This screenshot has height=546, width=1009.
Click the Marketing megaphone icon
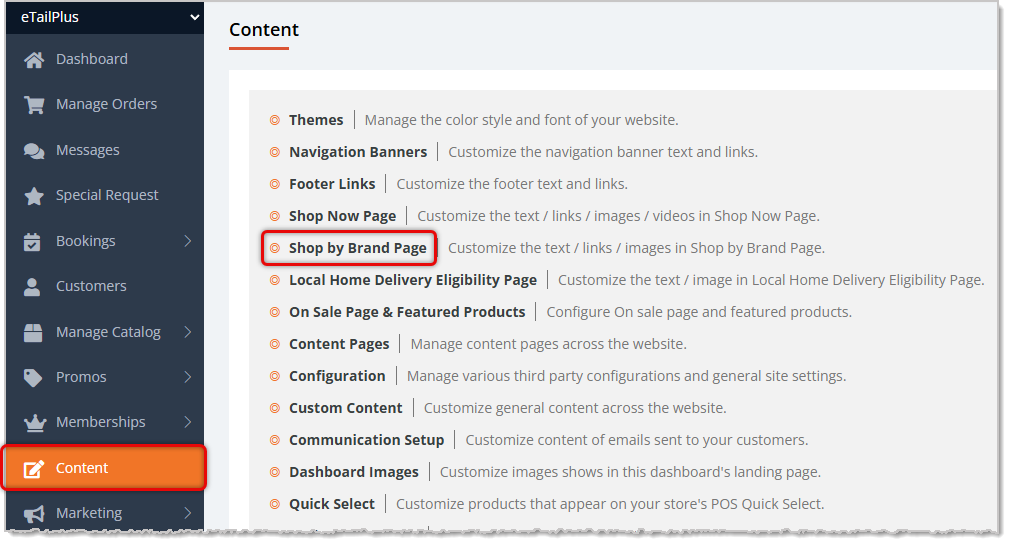pos(34,514)
